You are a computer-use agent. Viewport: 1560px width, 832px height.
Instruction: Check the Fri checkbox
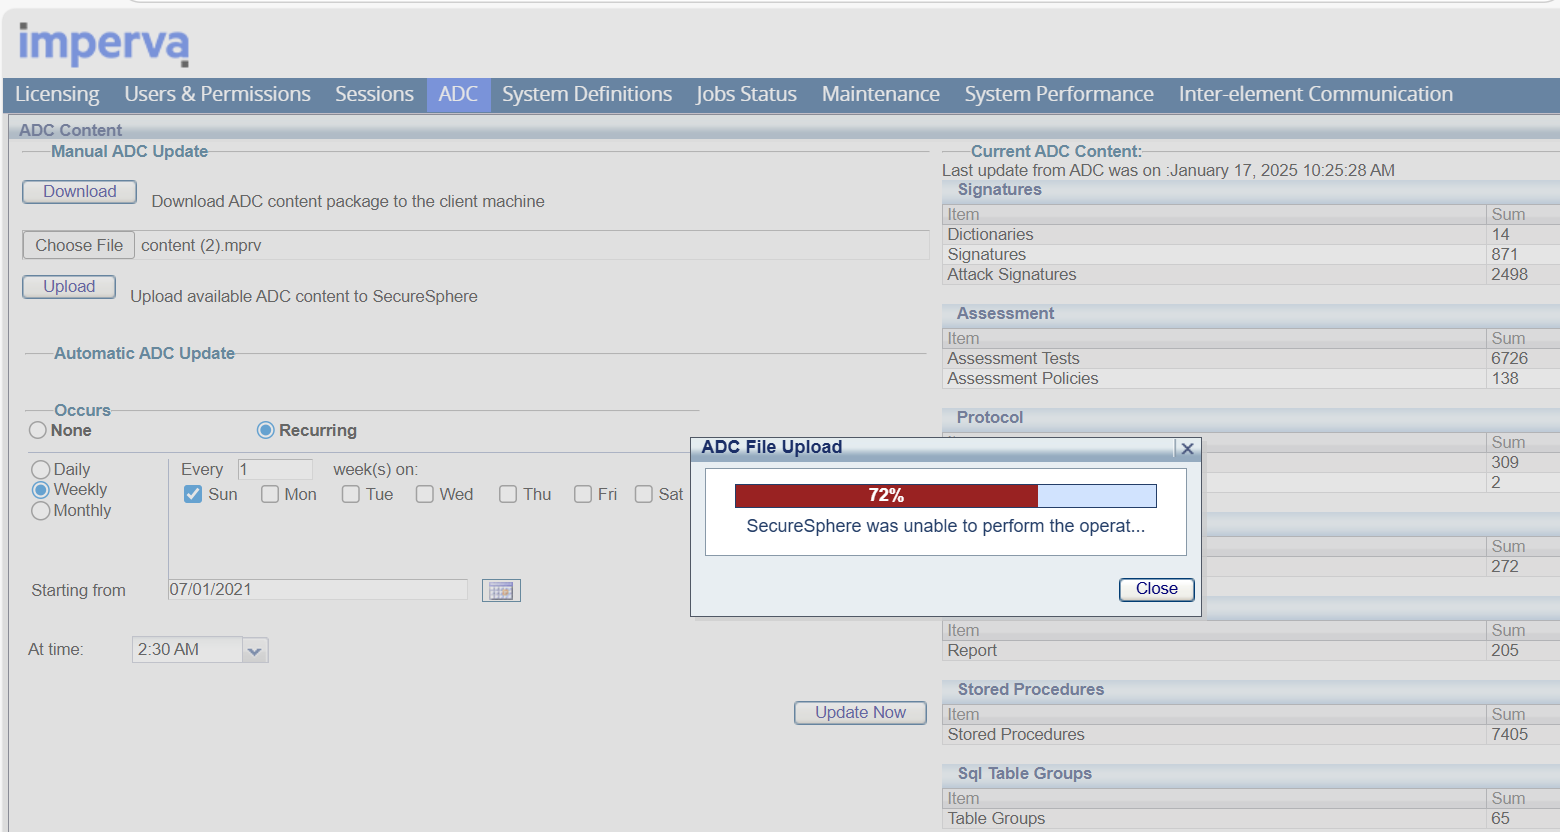coord(583,494)
